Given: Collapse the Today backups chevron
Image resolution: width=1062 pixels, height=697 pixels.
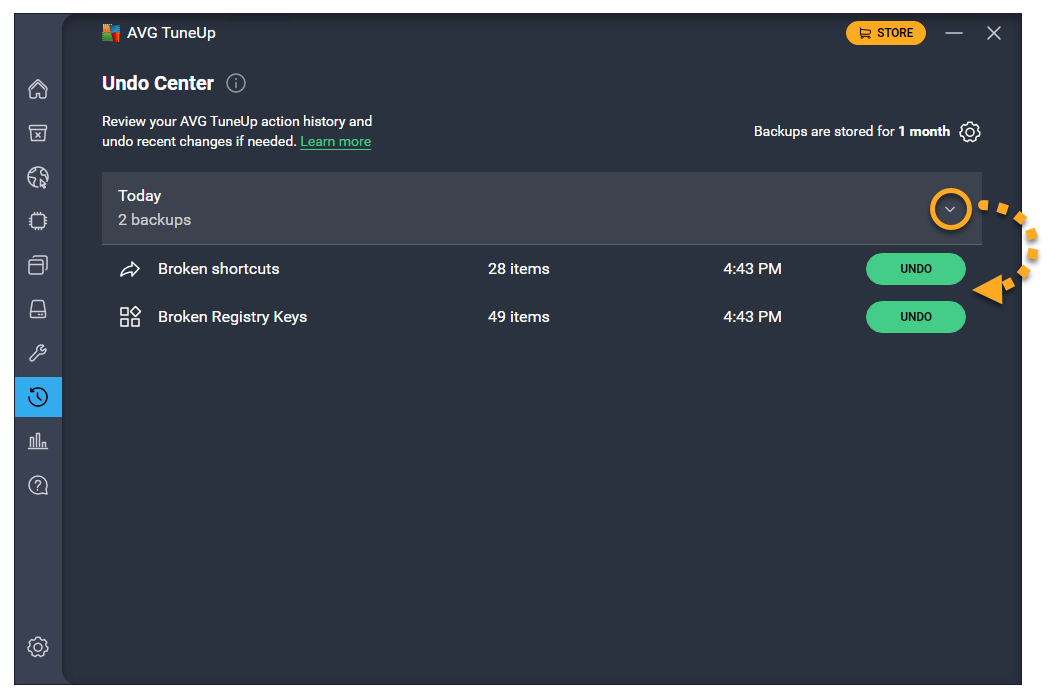Looking at the screenshot, I should pos(950,209).
